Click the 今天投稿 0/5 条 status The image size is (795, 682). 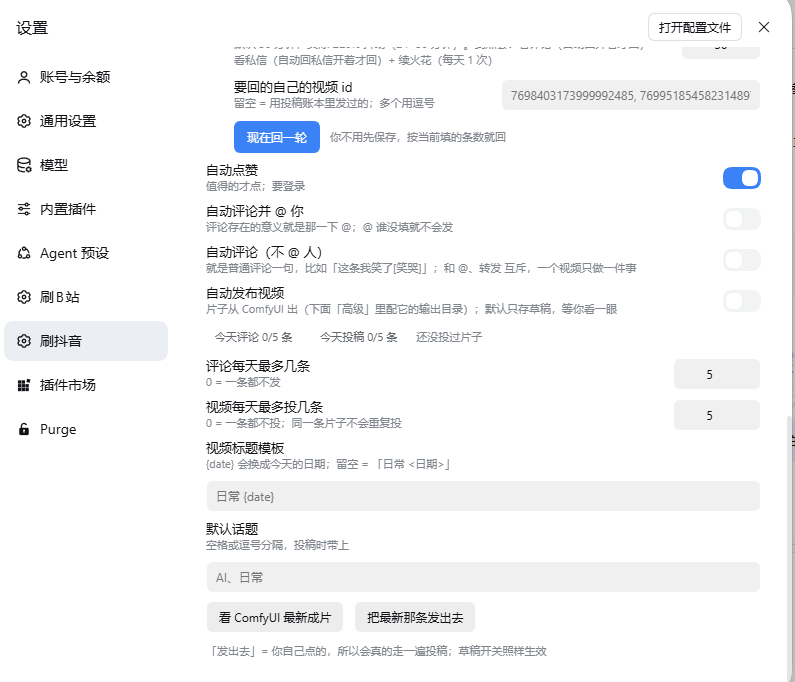[x=358, y=337]
